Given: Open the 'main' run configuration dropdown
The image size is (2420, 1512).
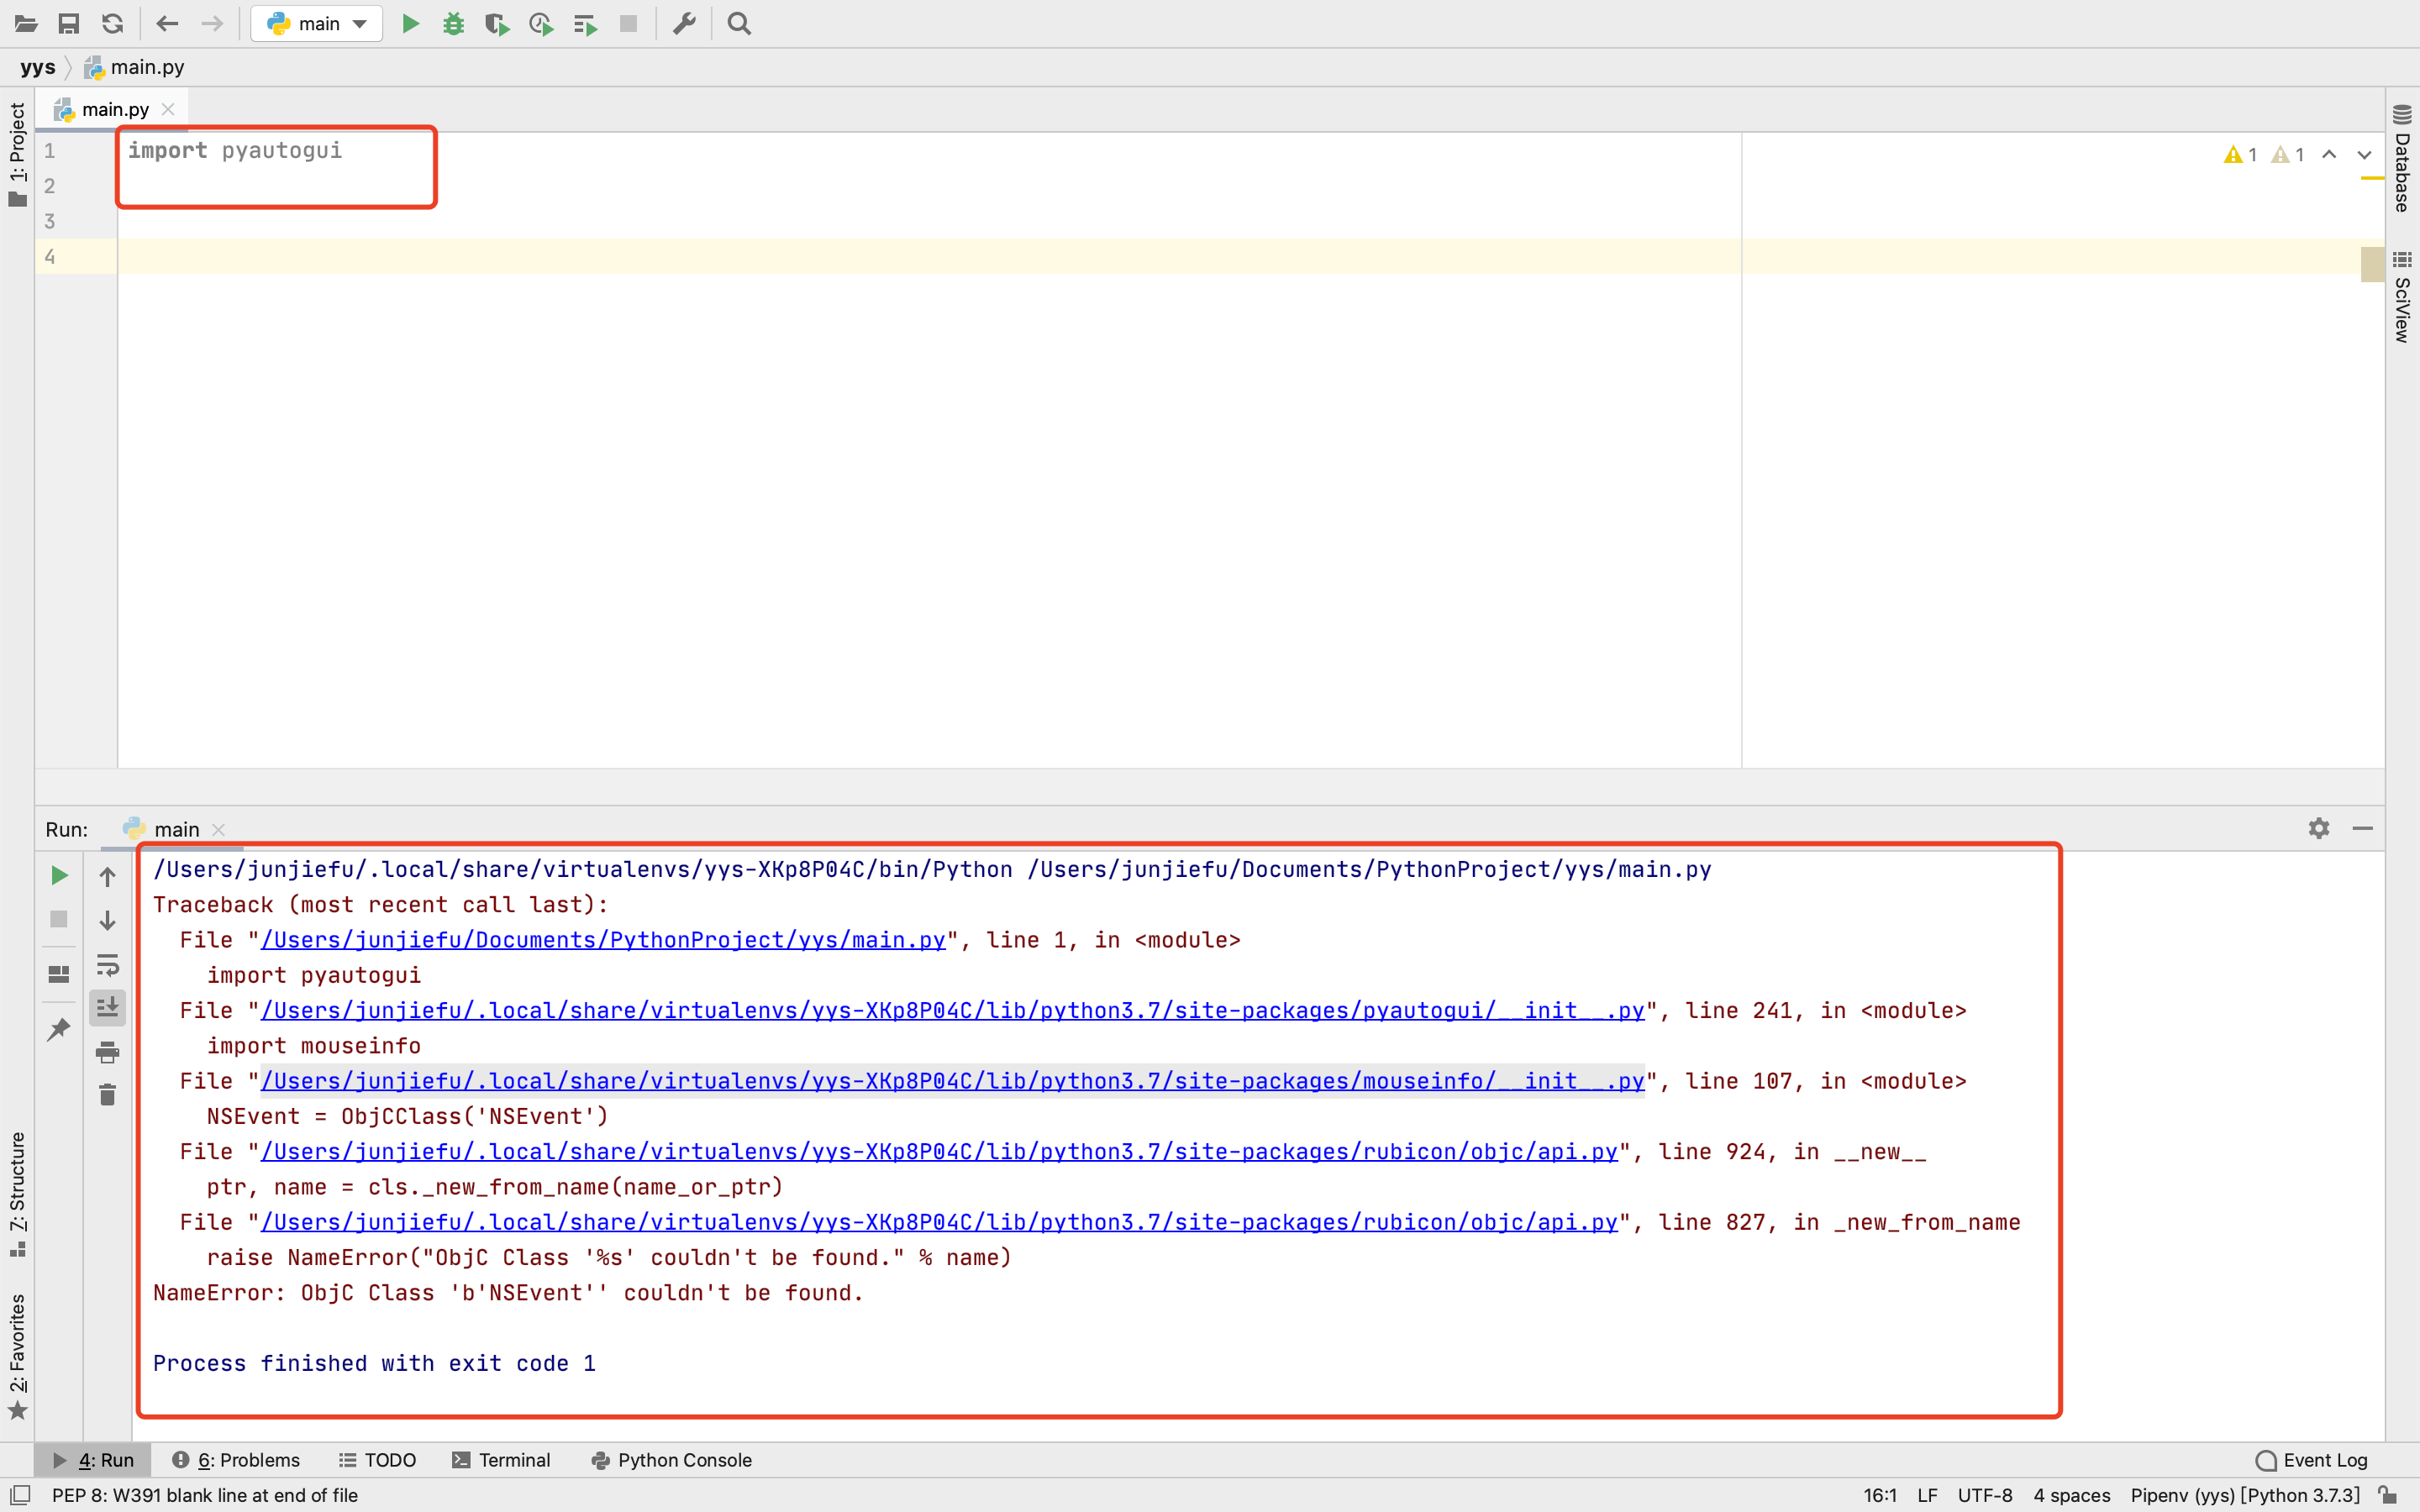Looking at the screenshot, I should tap(316, 23).
